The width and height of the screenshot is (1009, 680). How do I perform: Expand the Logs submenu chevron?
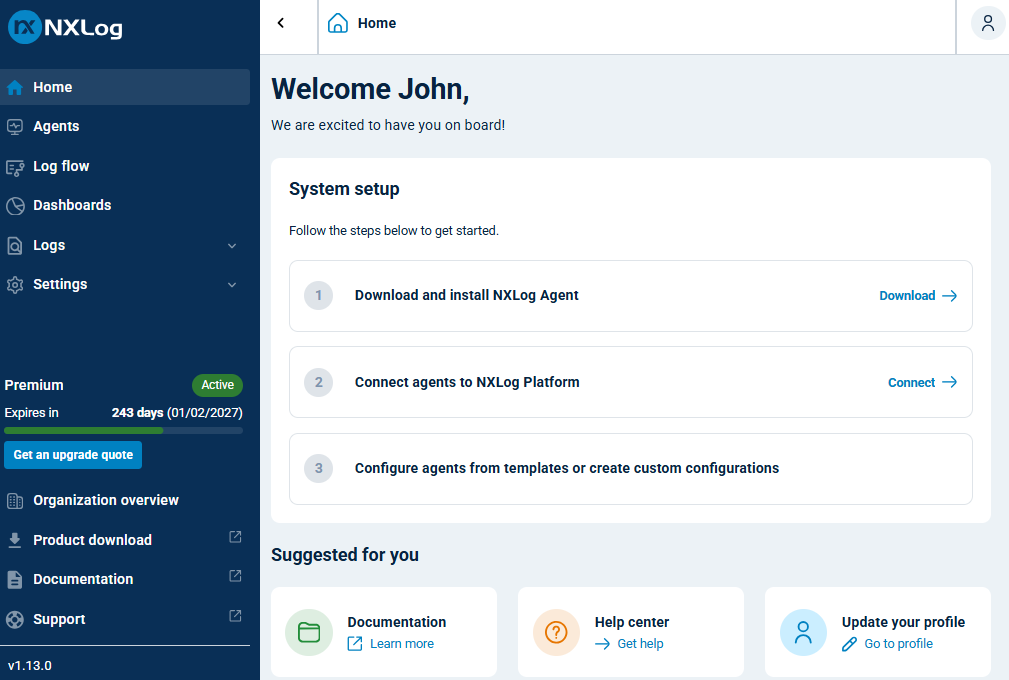pos(232,246)
